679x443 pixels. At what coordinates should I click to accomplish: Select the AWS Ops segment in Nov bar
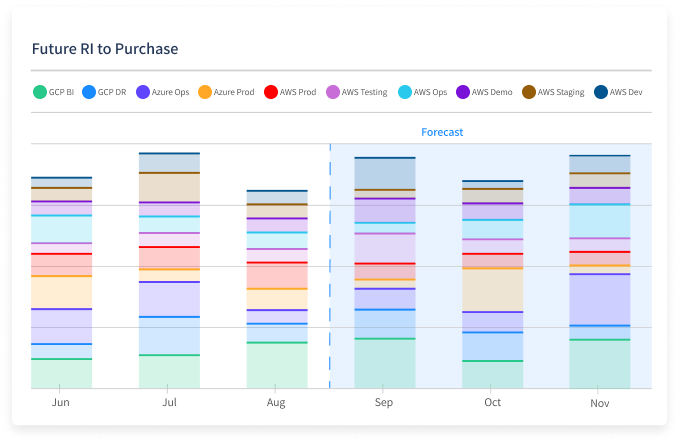click(600, 220)
